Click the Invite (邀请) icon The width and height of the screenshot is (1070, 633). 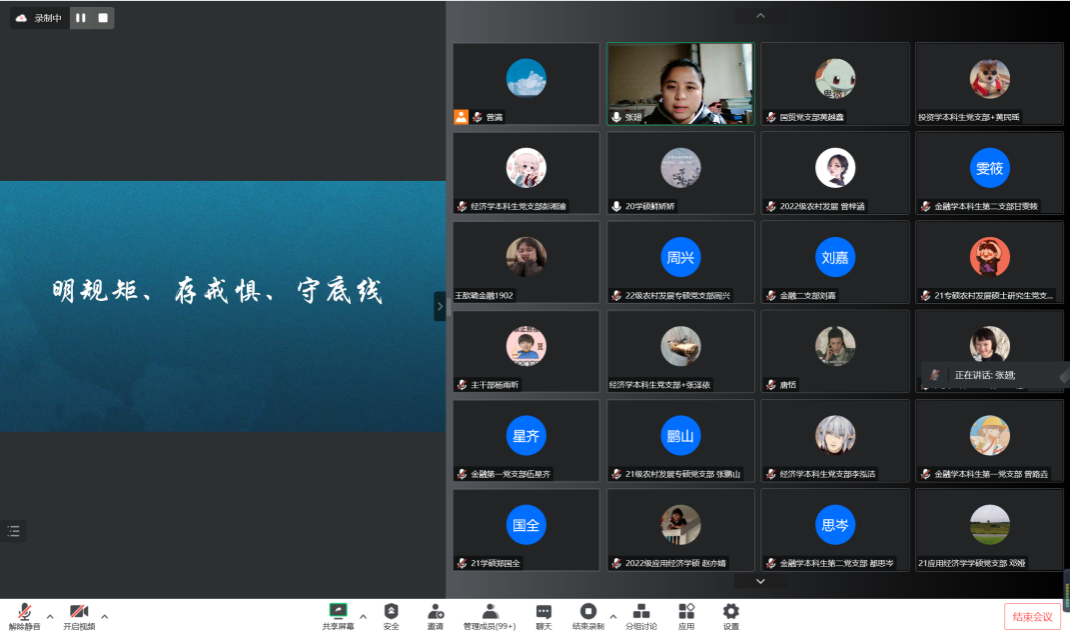435,614
